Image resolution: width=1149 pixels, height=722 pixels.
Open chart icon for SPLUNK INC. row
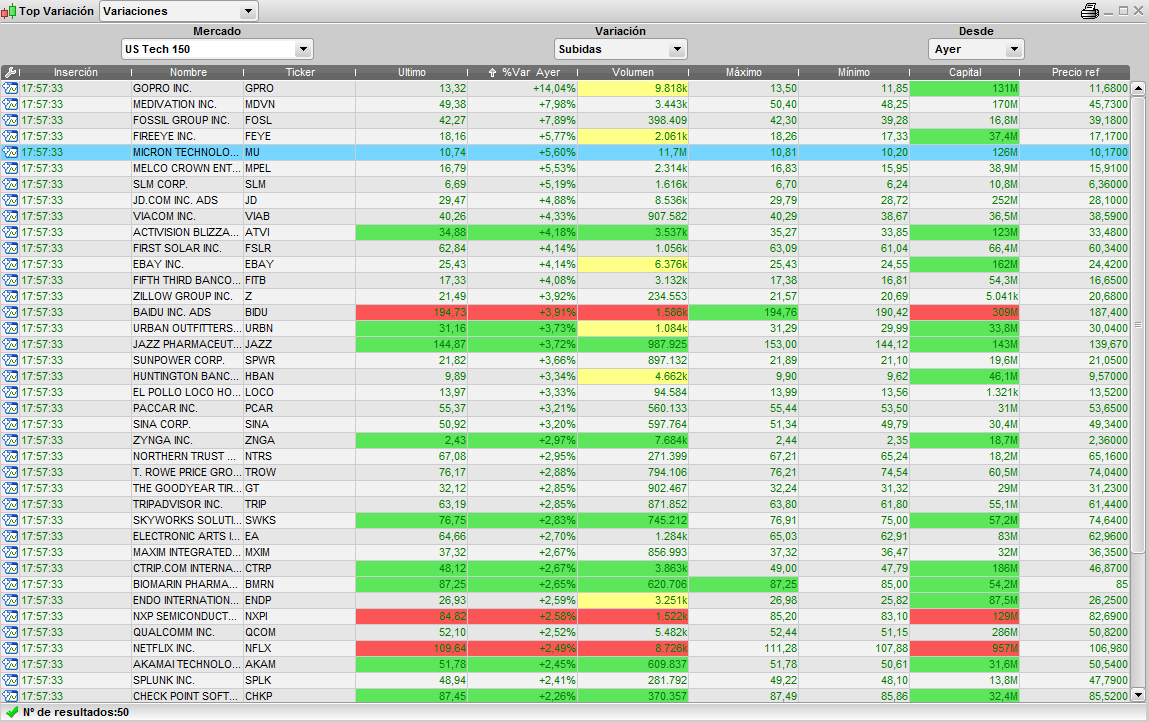tap(10, 681)
